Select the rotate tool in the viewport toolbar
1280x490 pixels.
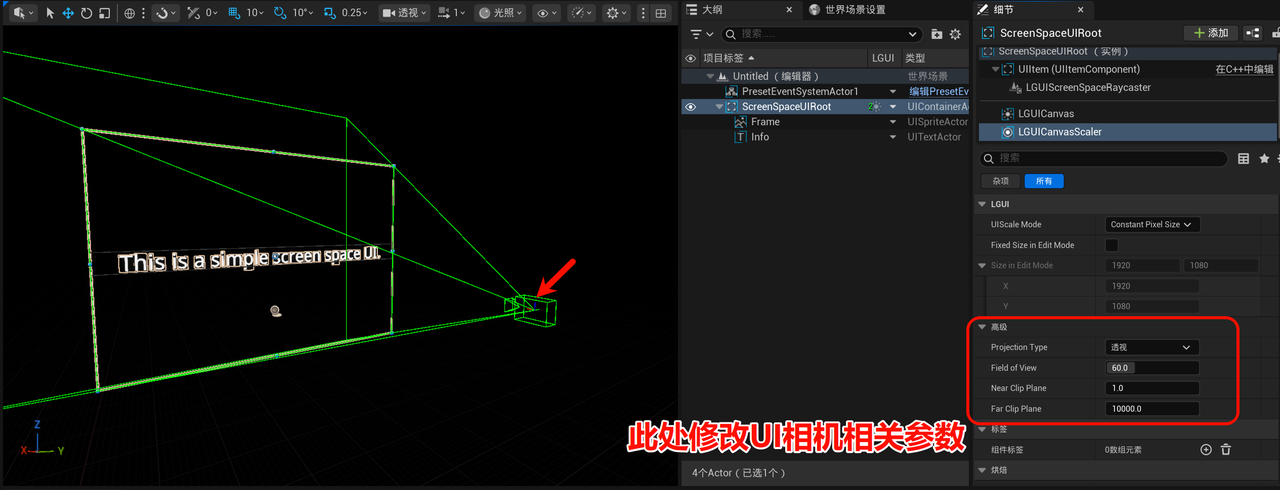pos(86,13)
